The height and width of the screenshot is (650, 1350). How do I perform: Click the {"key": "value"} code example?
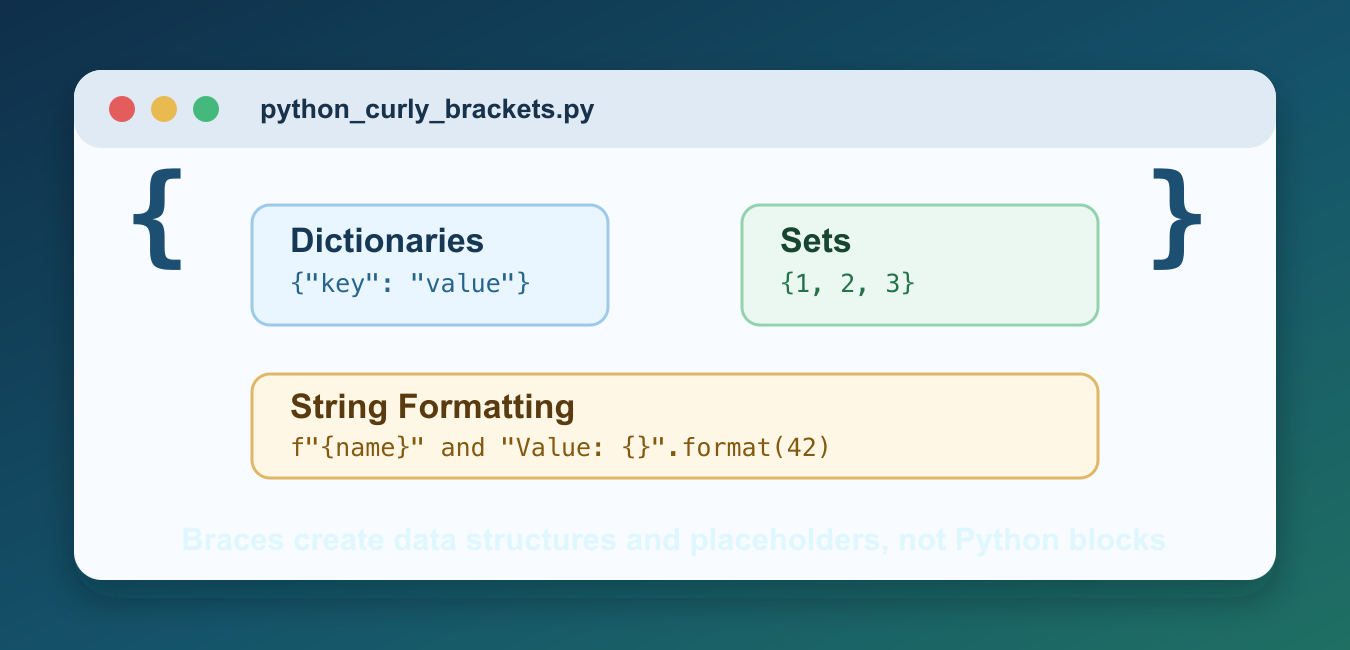click(x=410, y=284)
